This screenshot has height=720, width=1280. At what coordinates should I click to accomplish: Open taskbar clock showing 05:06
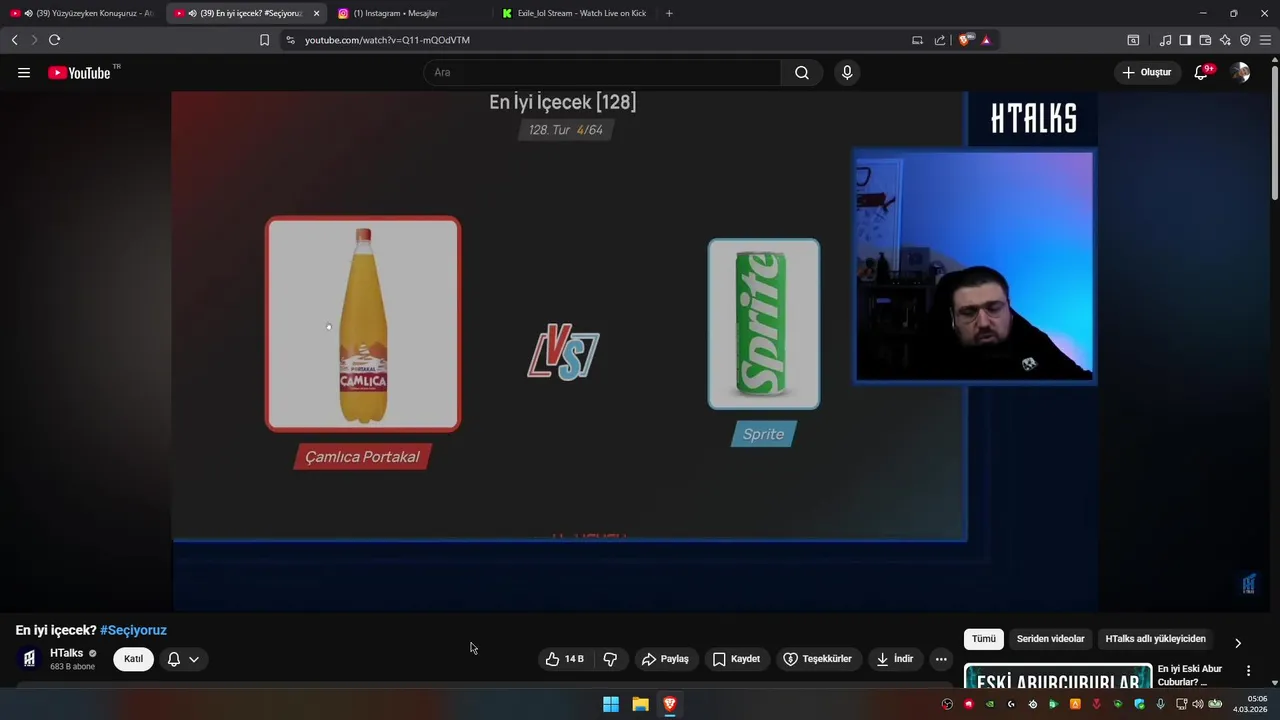click(1251, 704)
